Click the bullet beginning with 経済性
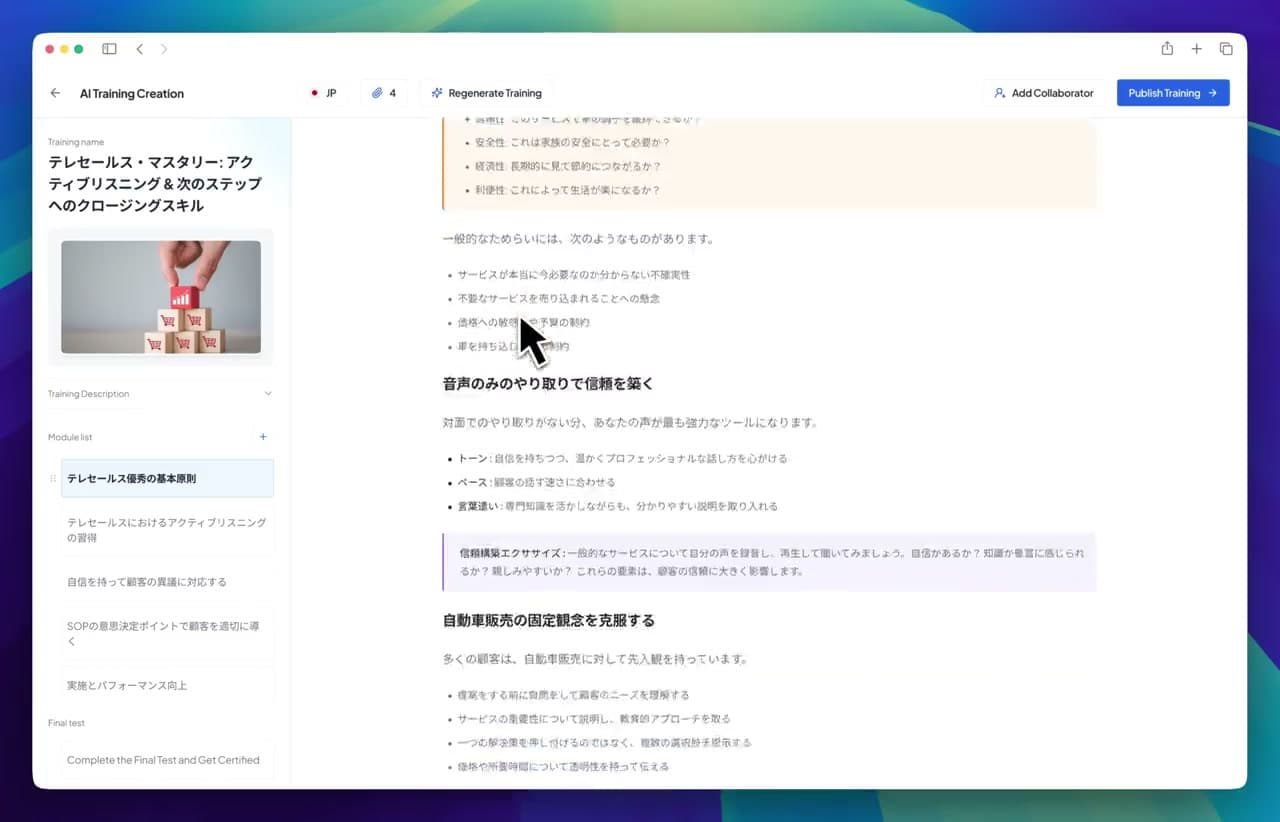 coord(567,167)
